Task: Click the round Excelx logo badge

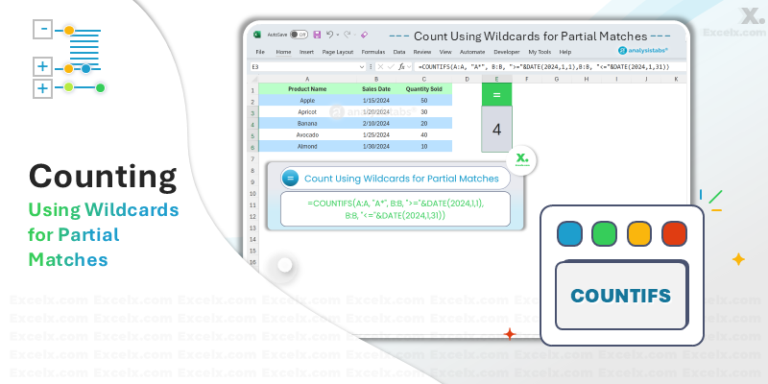Action: click(522, 160)
